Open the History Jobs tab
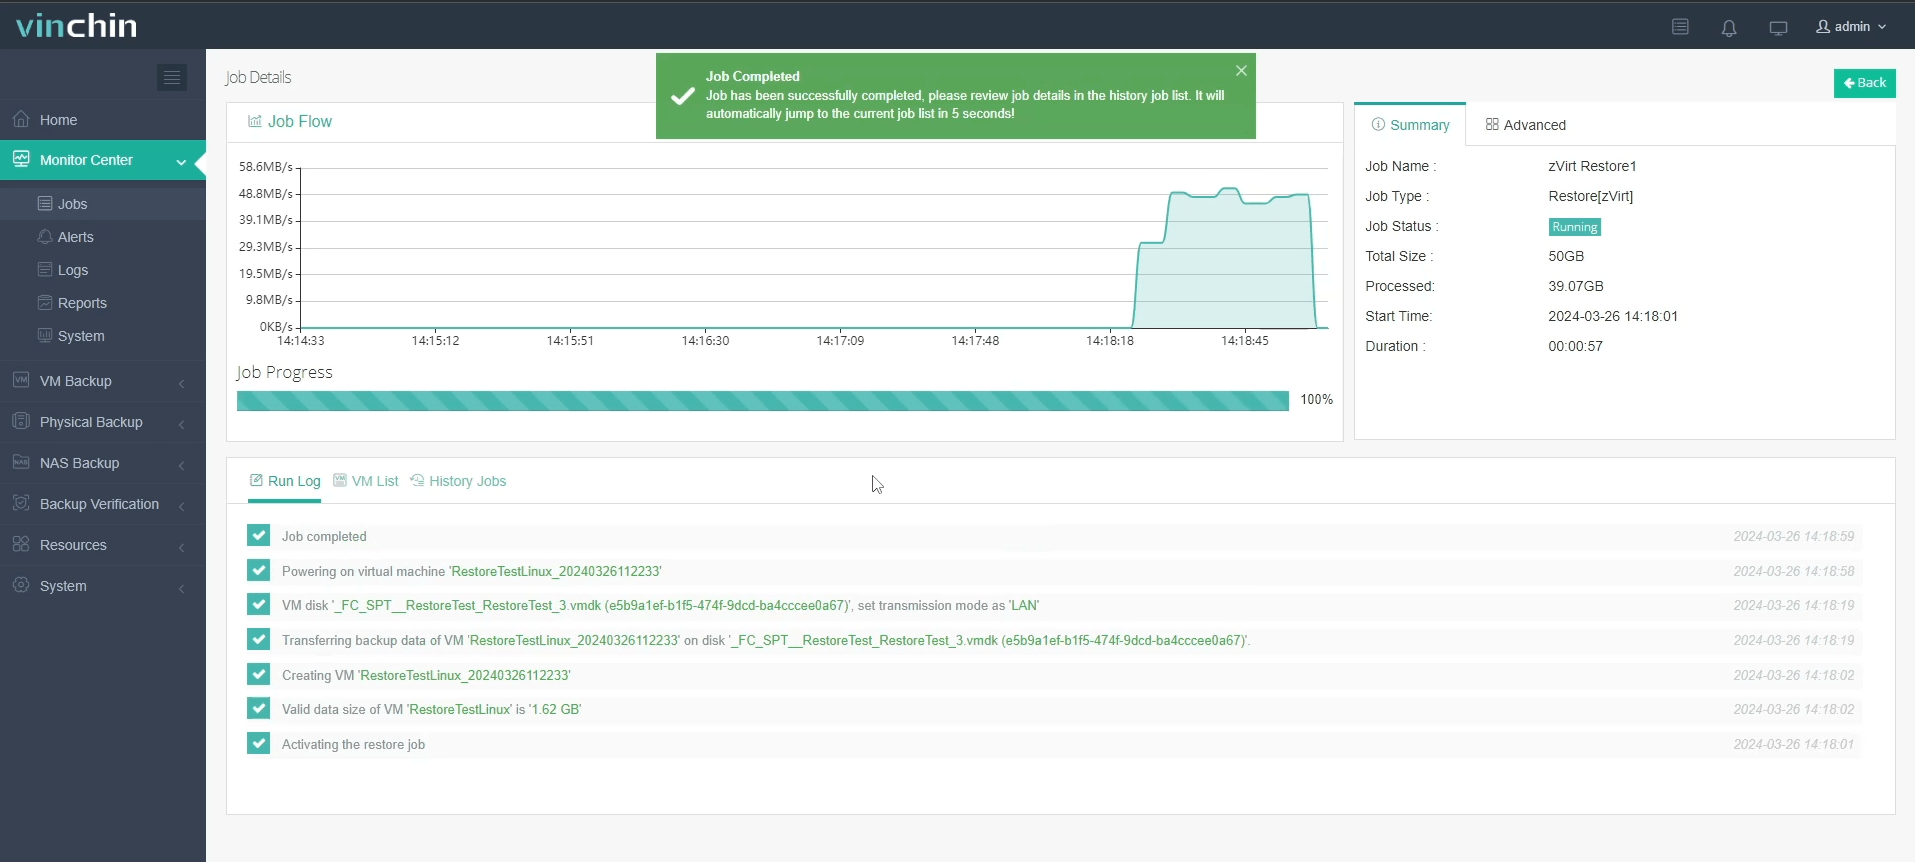 pos(458,481)
